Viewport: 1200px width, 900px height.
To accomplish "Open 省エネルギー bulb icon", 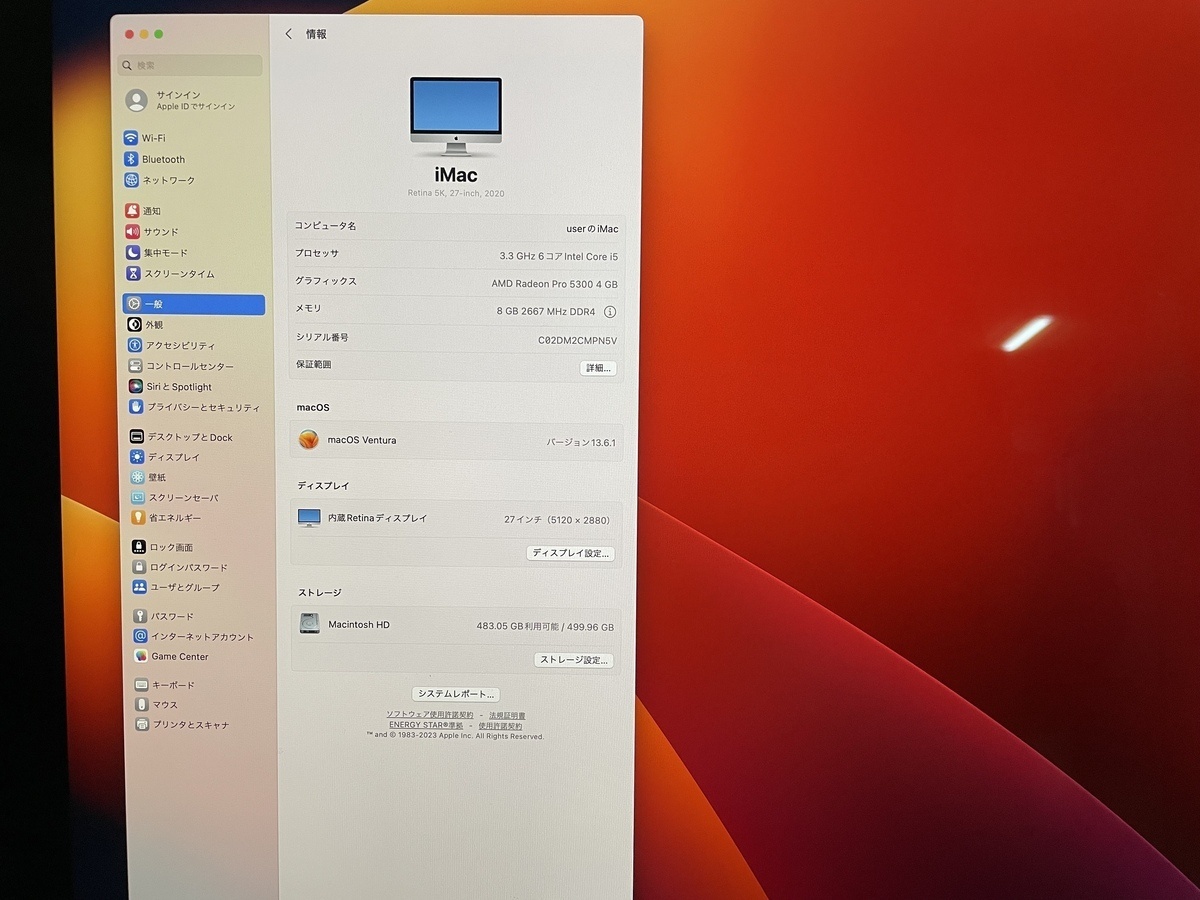I will [x=139, y=517].
